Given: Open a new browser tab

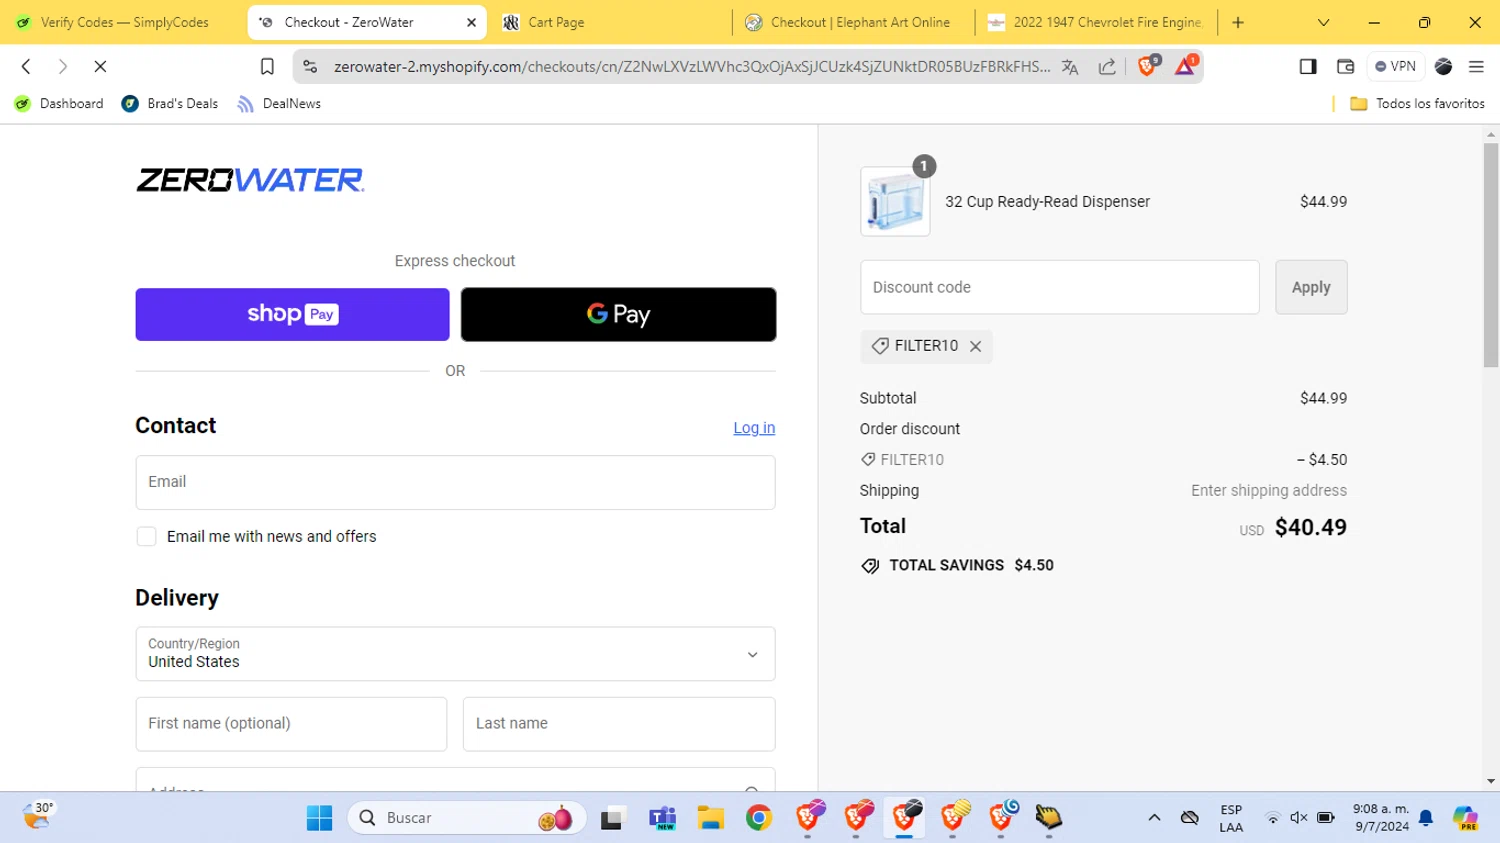Looking at the screenshot, I should [x=1238, y=22].
